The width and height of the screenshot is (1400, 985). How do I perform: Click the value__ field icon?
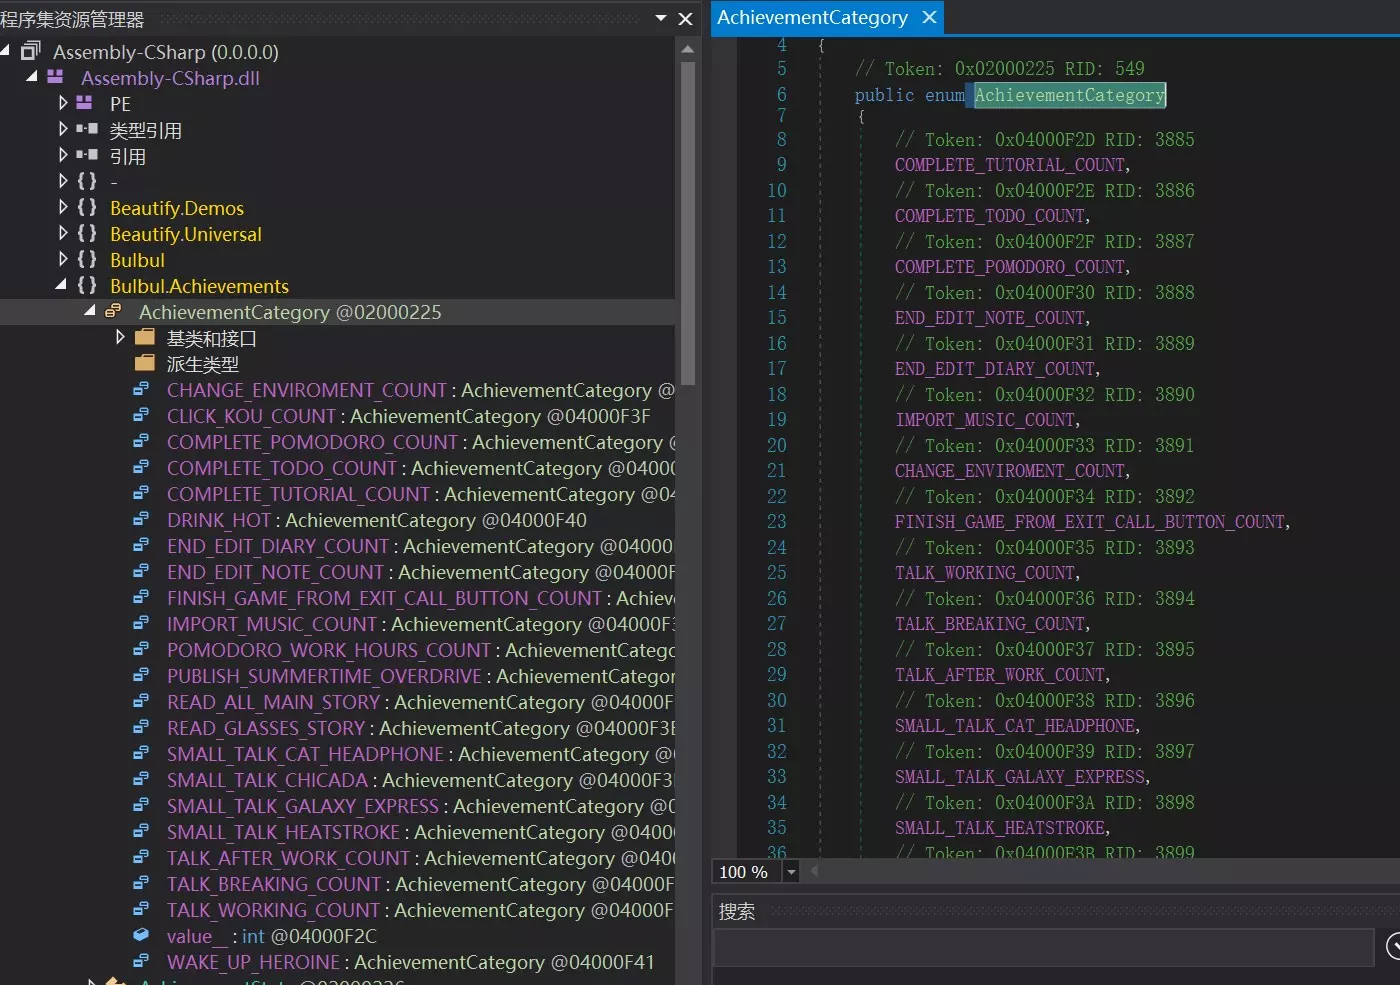[142, 935]
